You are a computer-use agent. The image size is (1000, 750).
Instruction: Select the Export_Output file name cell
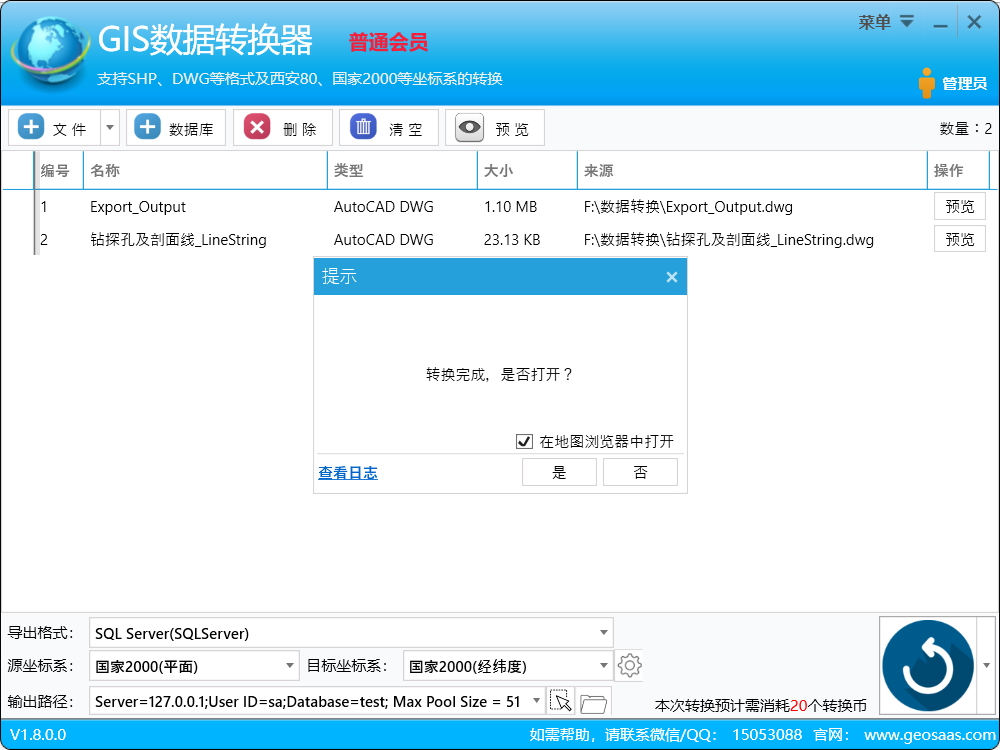pyautogui.click(x=138, y=207)
